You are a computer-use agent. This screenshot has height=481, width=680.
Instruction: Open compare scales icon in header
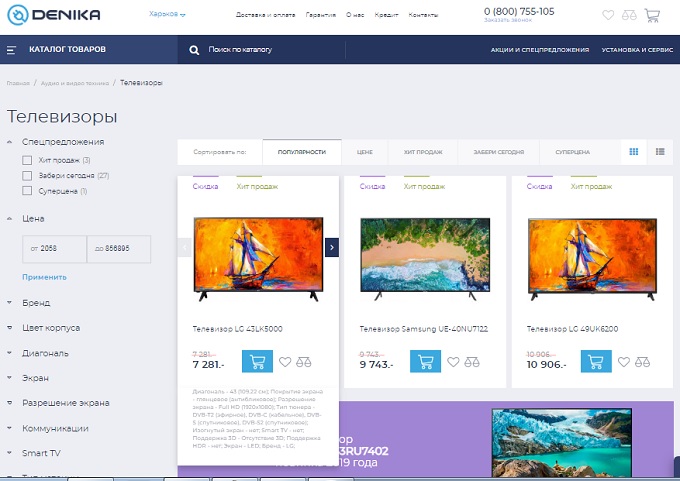629,16
